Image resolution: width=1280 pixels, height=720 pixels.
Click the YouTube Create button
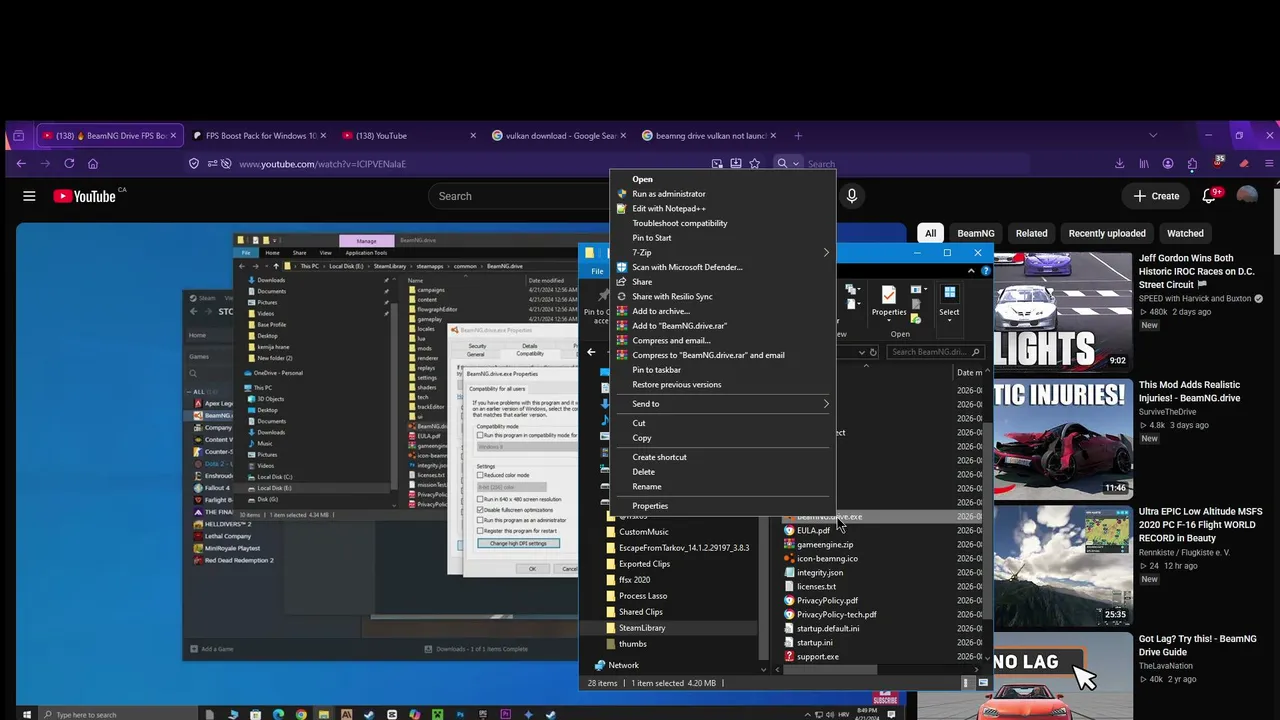pyautogui.click(x=1156, y=196)
